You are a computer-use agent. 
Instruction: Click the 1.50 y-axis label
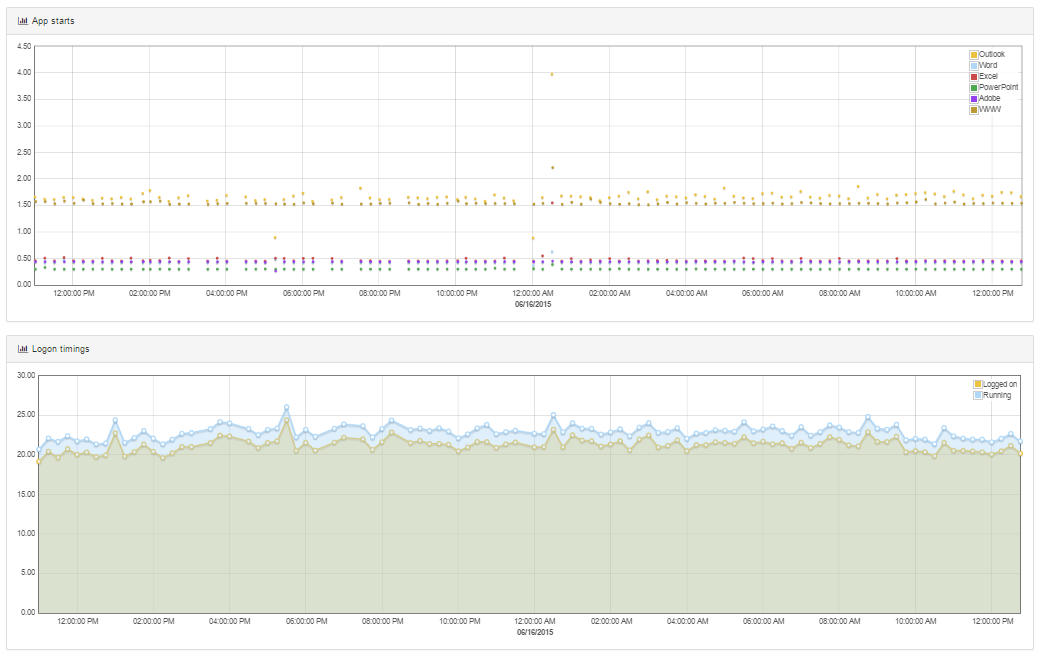24,205
